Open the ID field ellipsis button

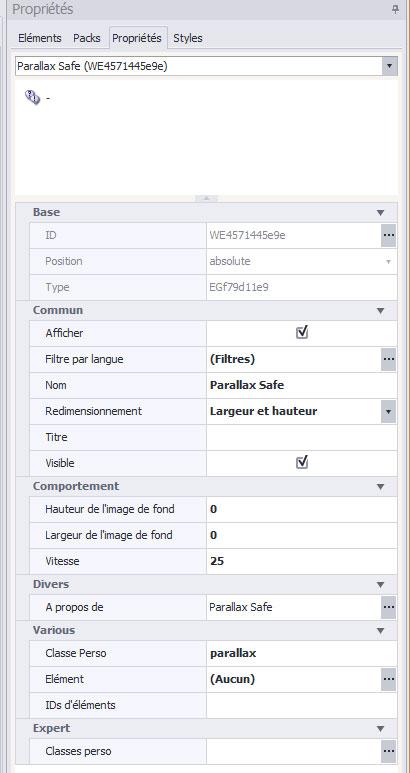coord(389,236)
